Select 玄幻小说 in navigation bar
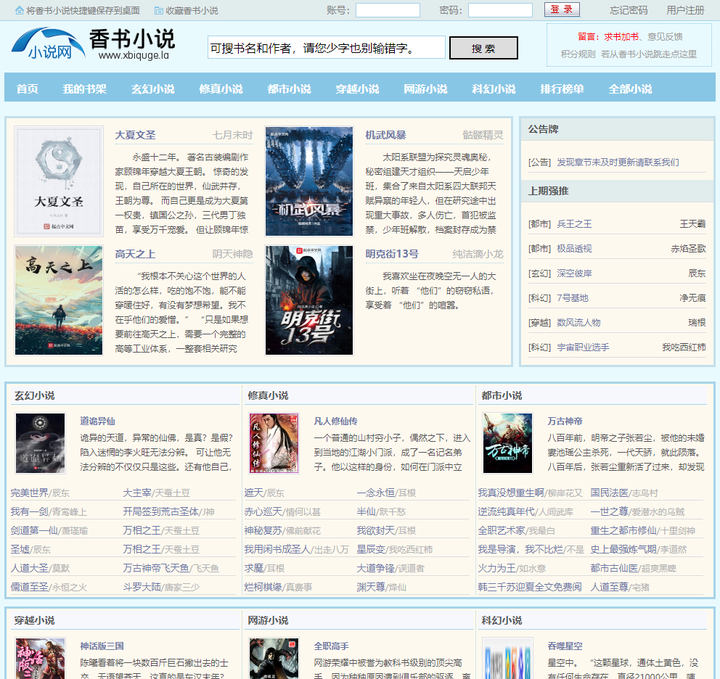This screenshot has width=720, height=679. point(153,89)
